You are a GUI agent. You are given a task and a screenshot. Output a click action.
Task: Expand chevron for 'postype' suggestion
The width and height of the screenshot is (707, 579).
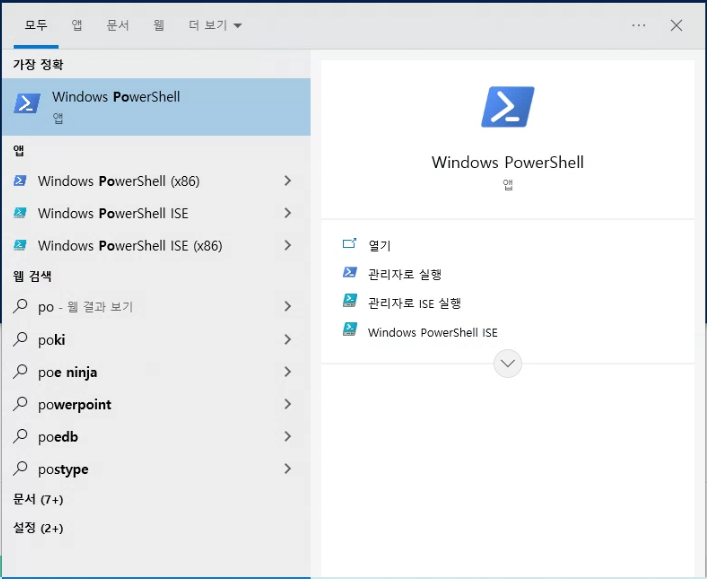click(288, 469)
